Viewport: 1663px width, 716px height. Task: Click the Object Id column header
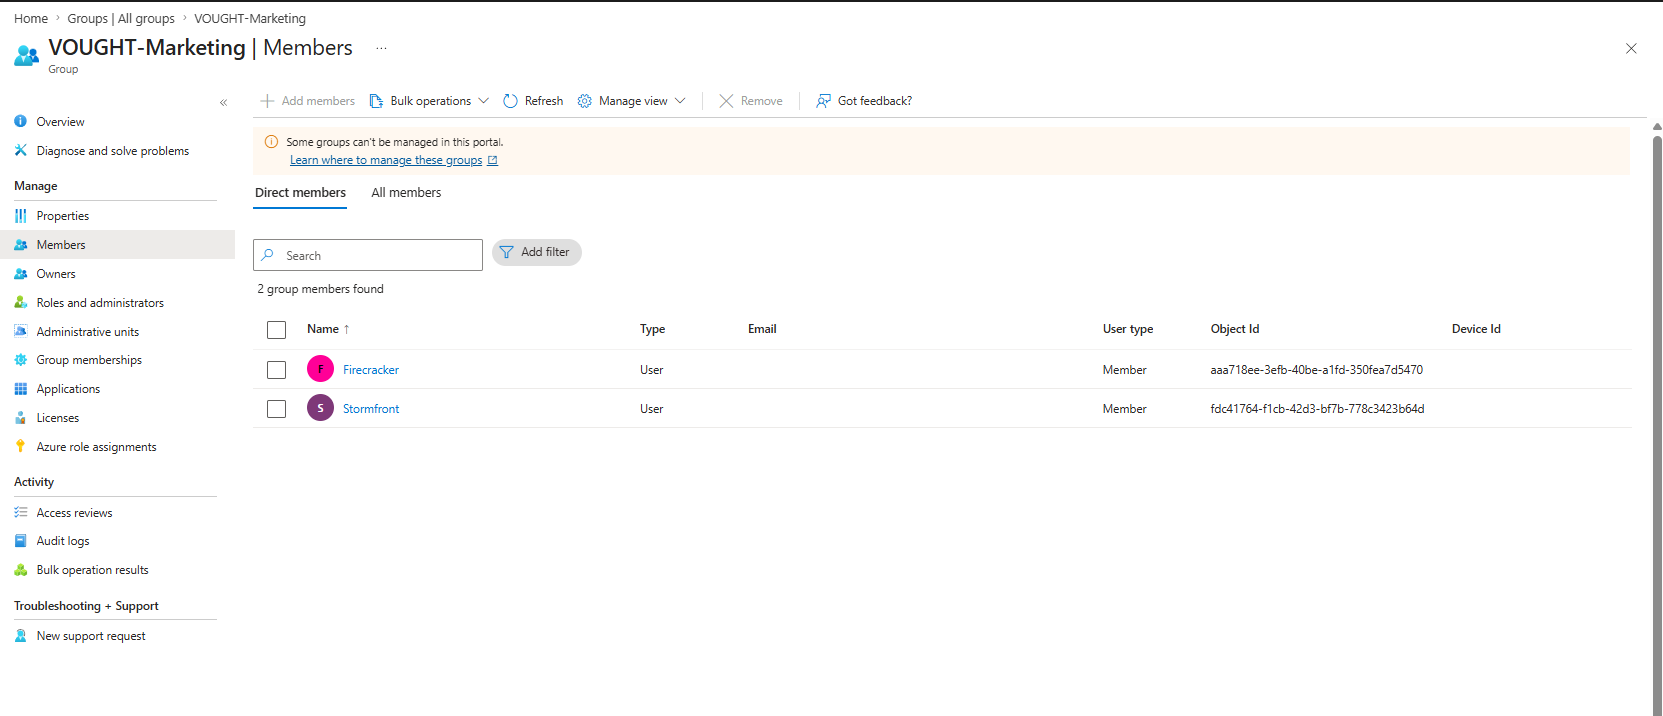pos(1235,329)
